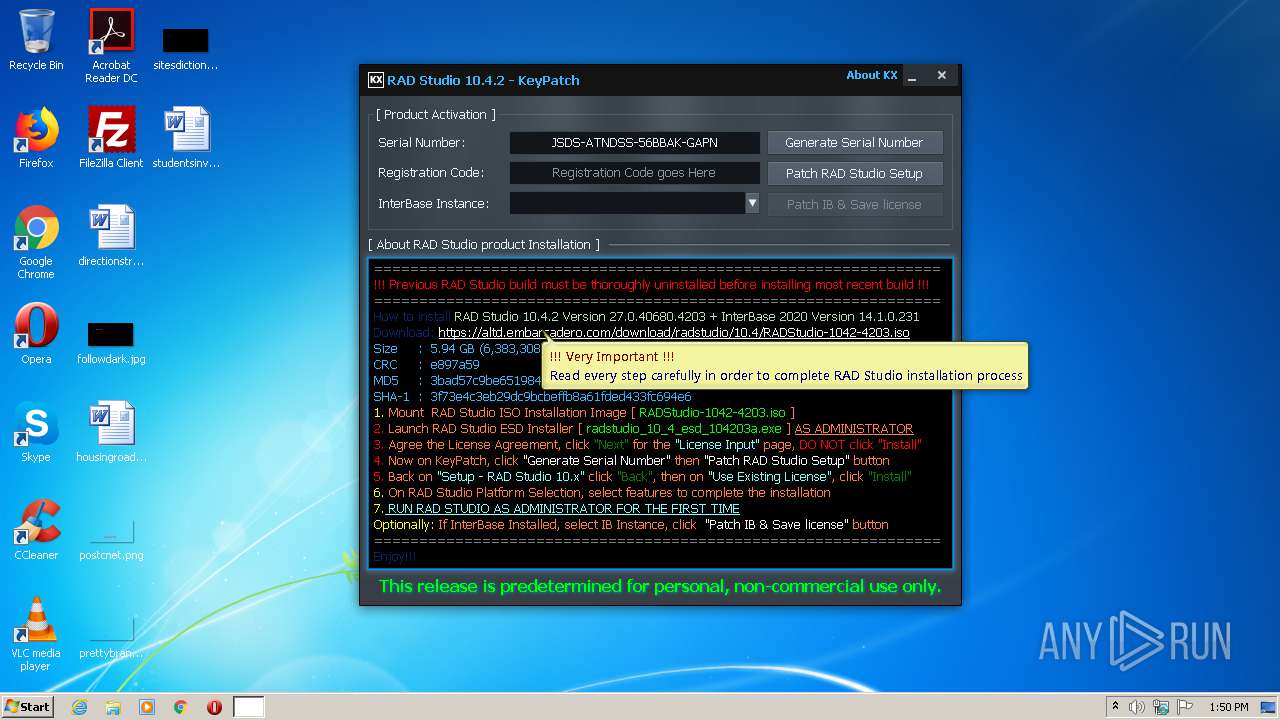Click the red uninstall warning text
Viewport: 1280px width, 720px height.
pos(651,285)
